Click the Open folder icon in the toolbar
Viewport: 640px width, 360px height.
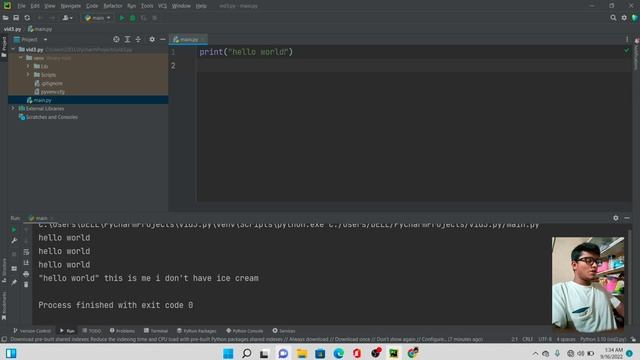coord(5,18)
